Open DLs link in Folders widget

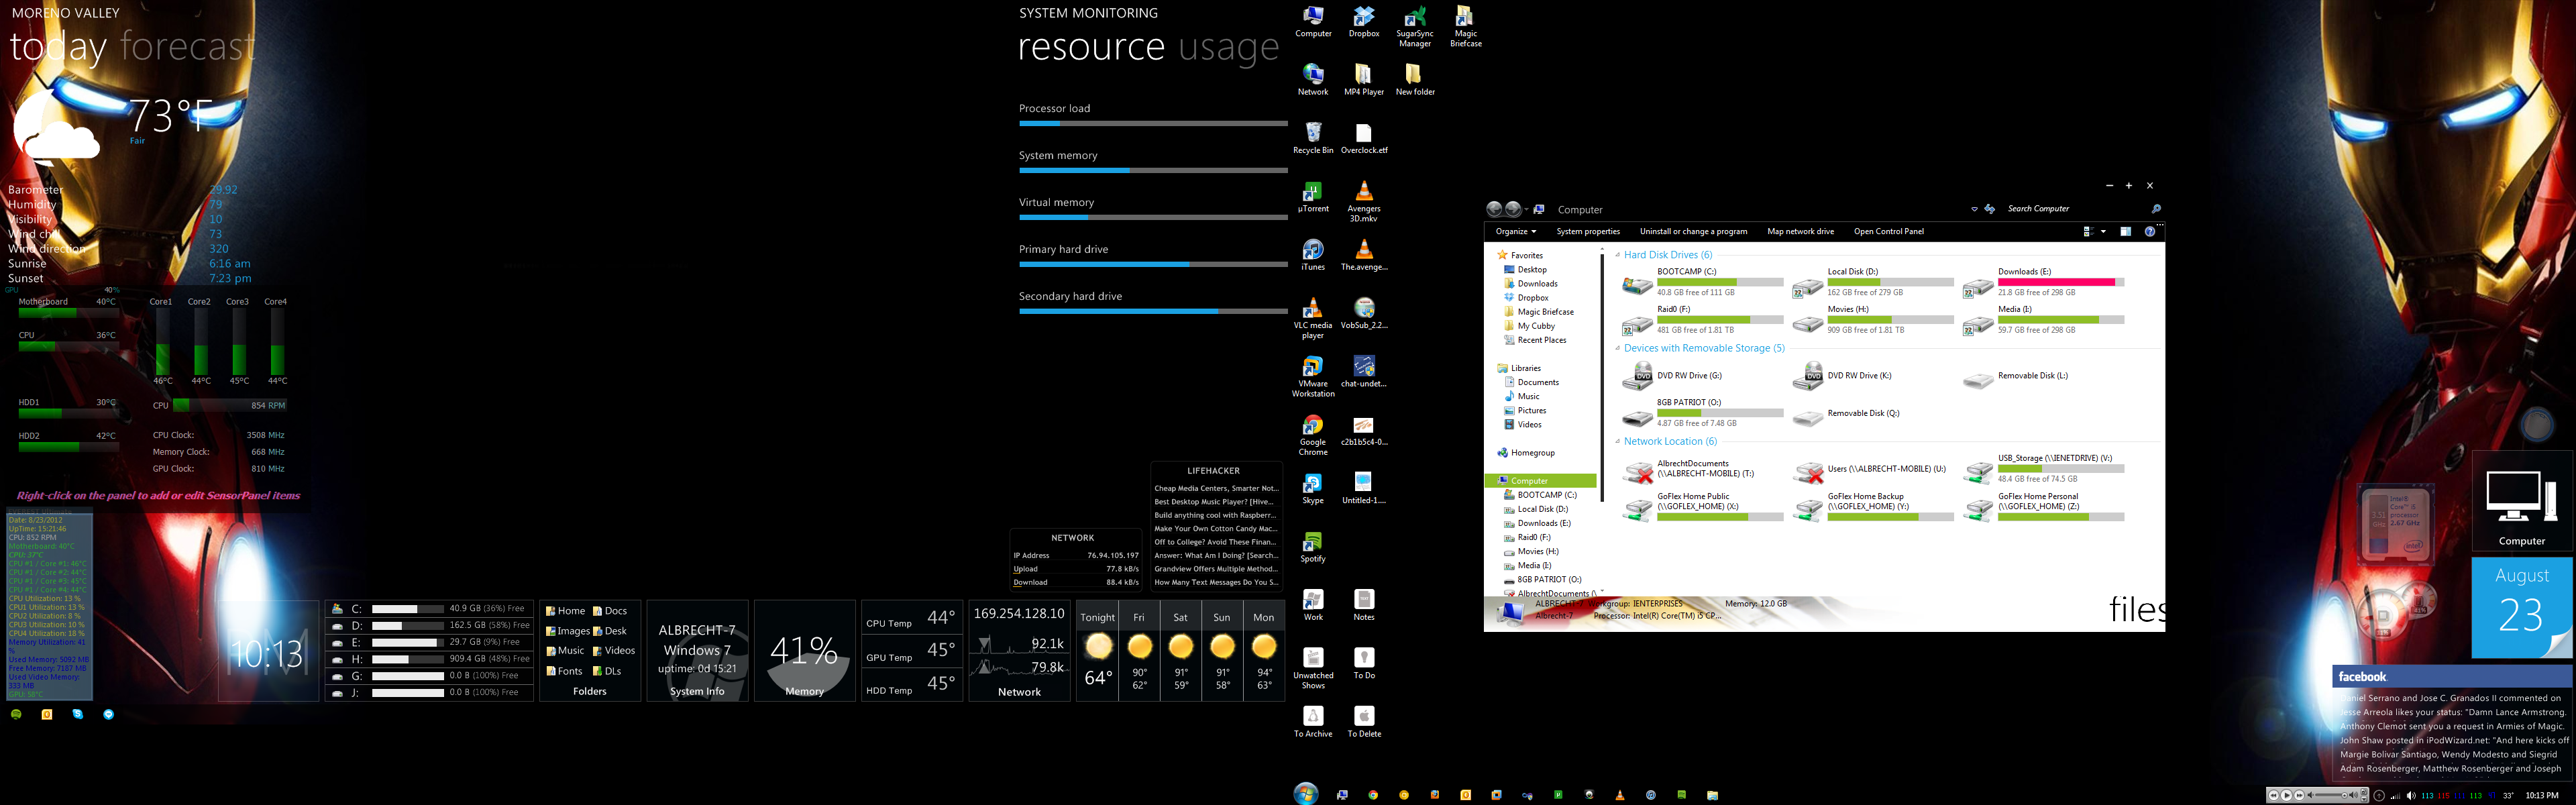coord(607,671)
